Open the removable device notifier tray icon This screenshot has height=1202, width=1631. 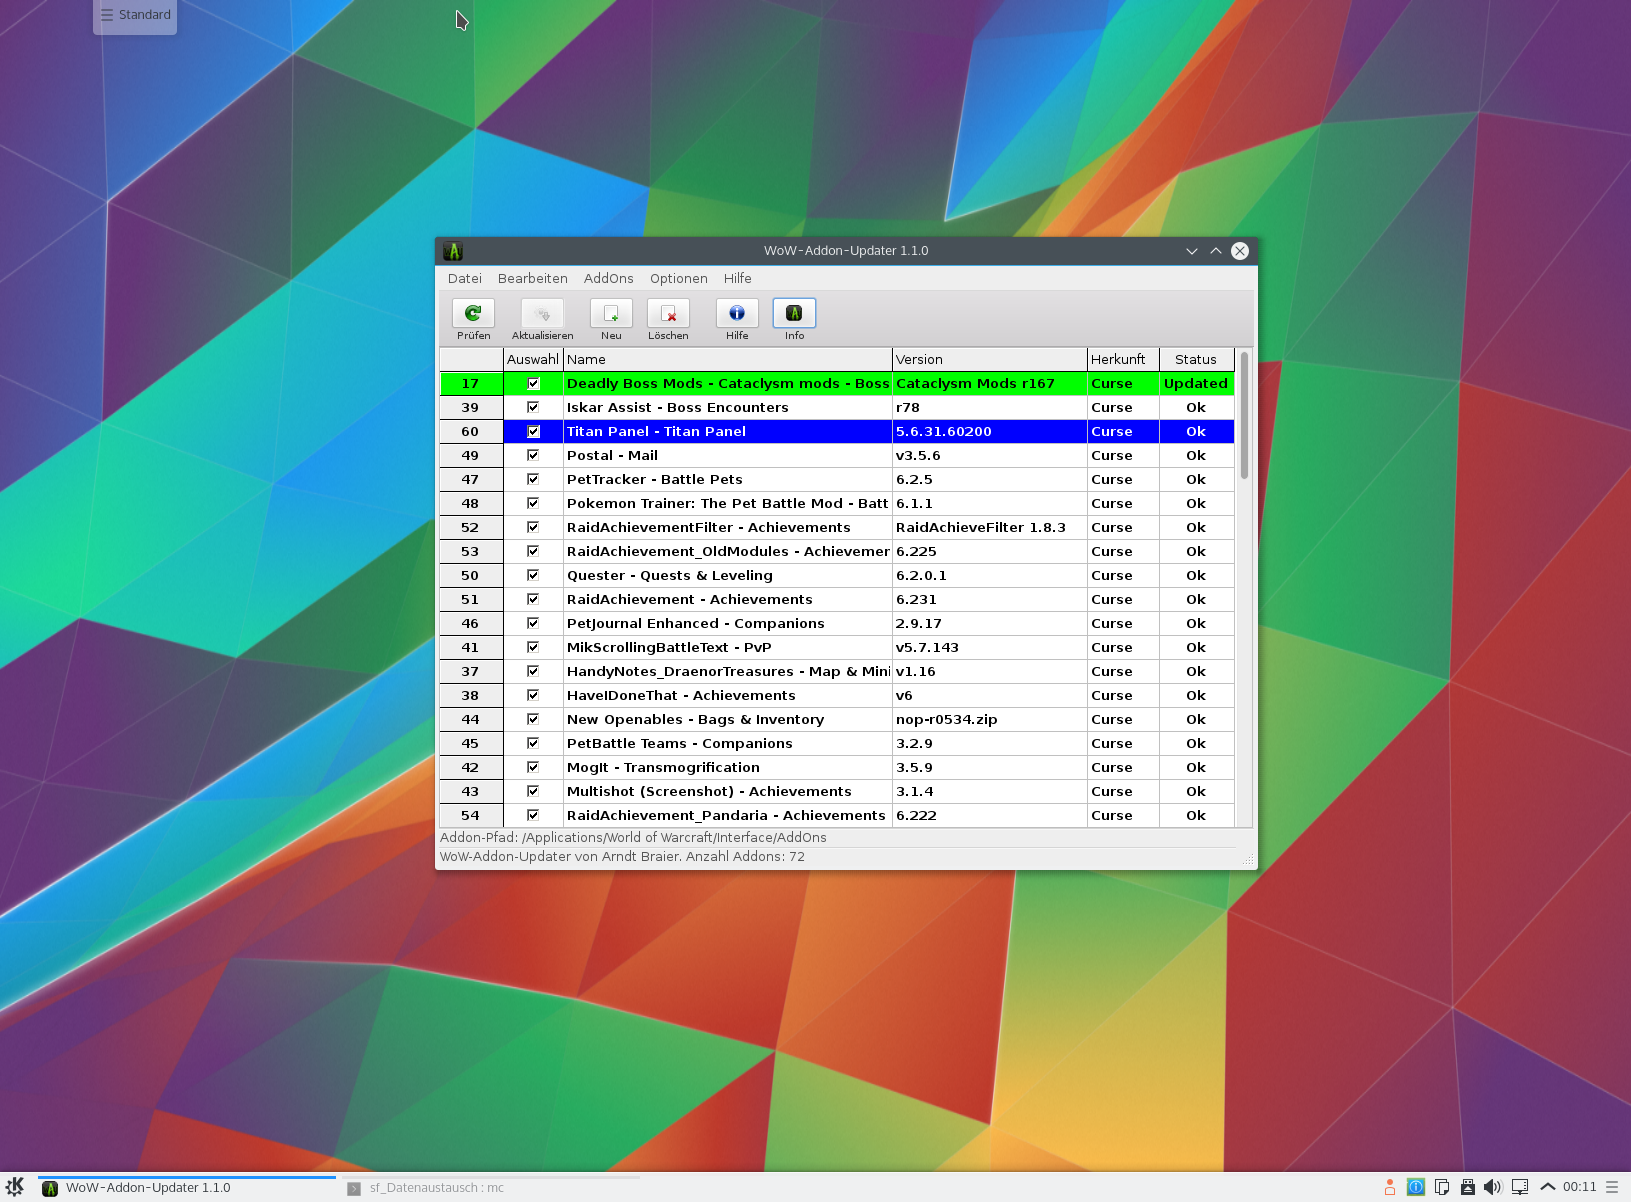(1468, 1187)
